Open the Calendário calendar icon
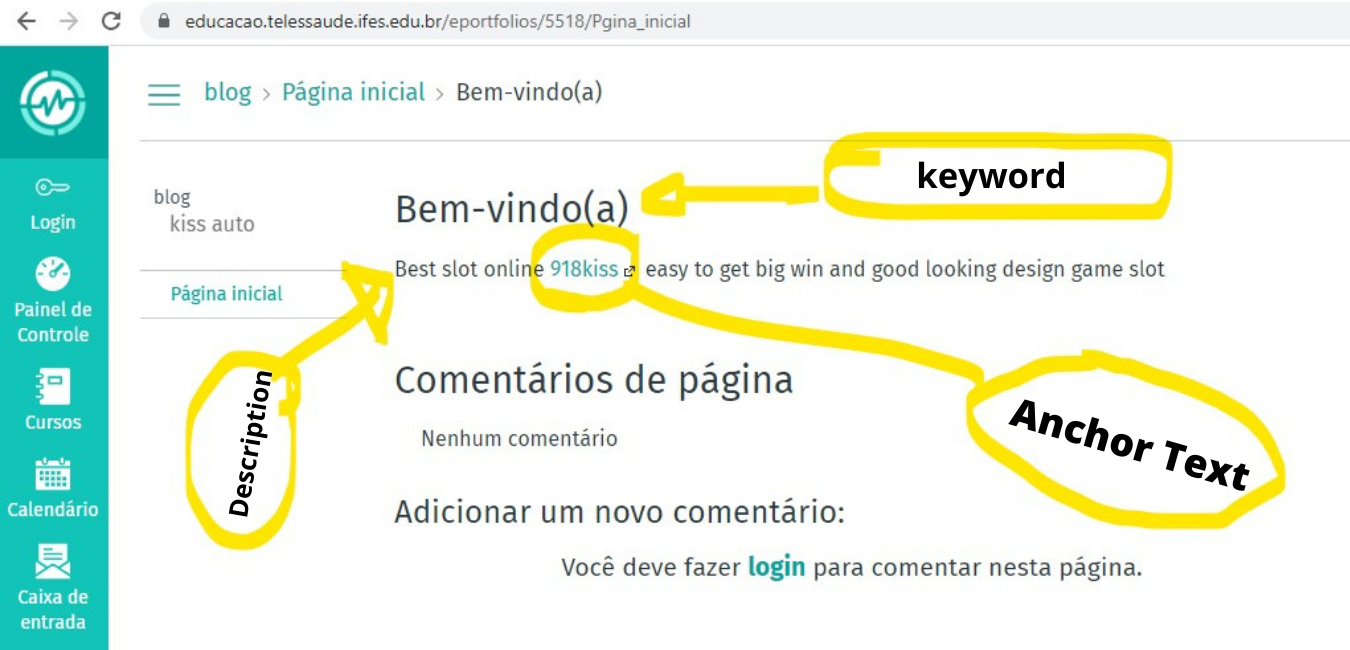Viewport: 1350px width, 650px height. (53, 475)
